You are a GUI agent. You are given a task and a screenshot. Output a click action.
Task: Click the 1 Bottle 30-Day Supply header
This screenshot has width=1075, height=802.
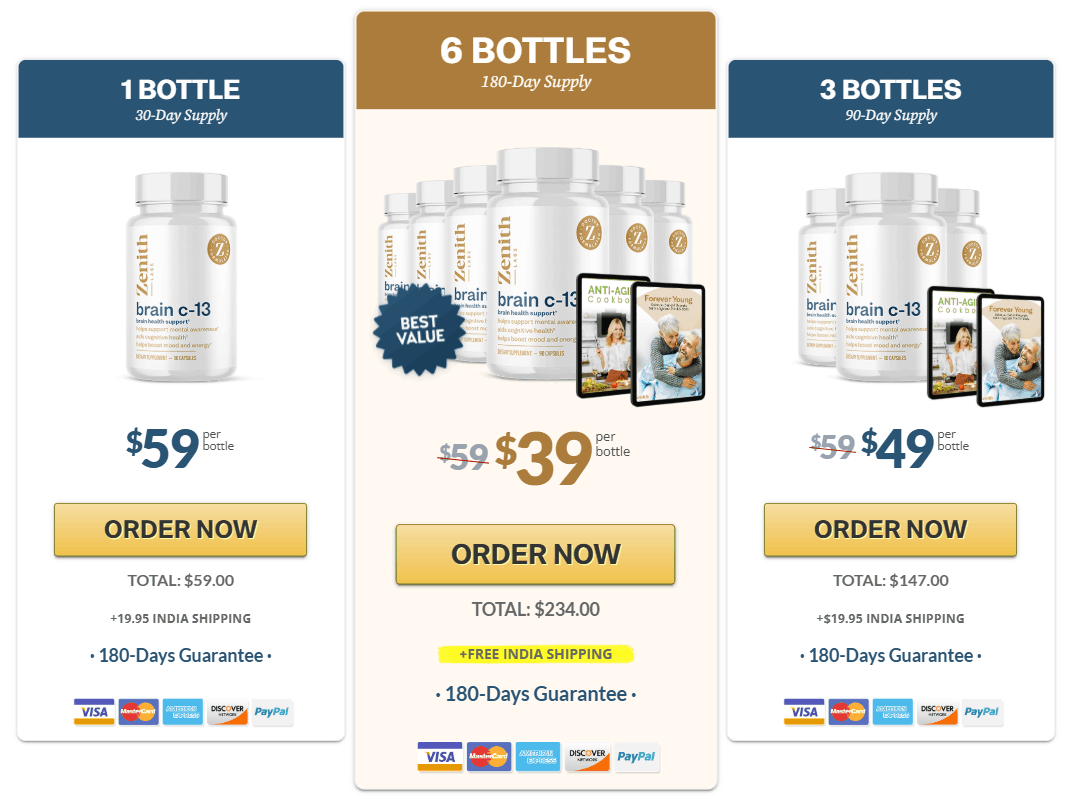click(181, 99)
